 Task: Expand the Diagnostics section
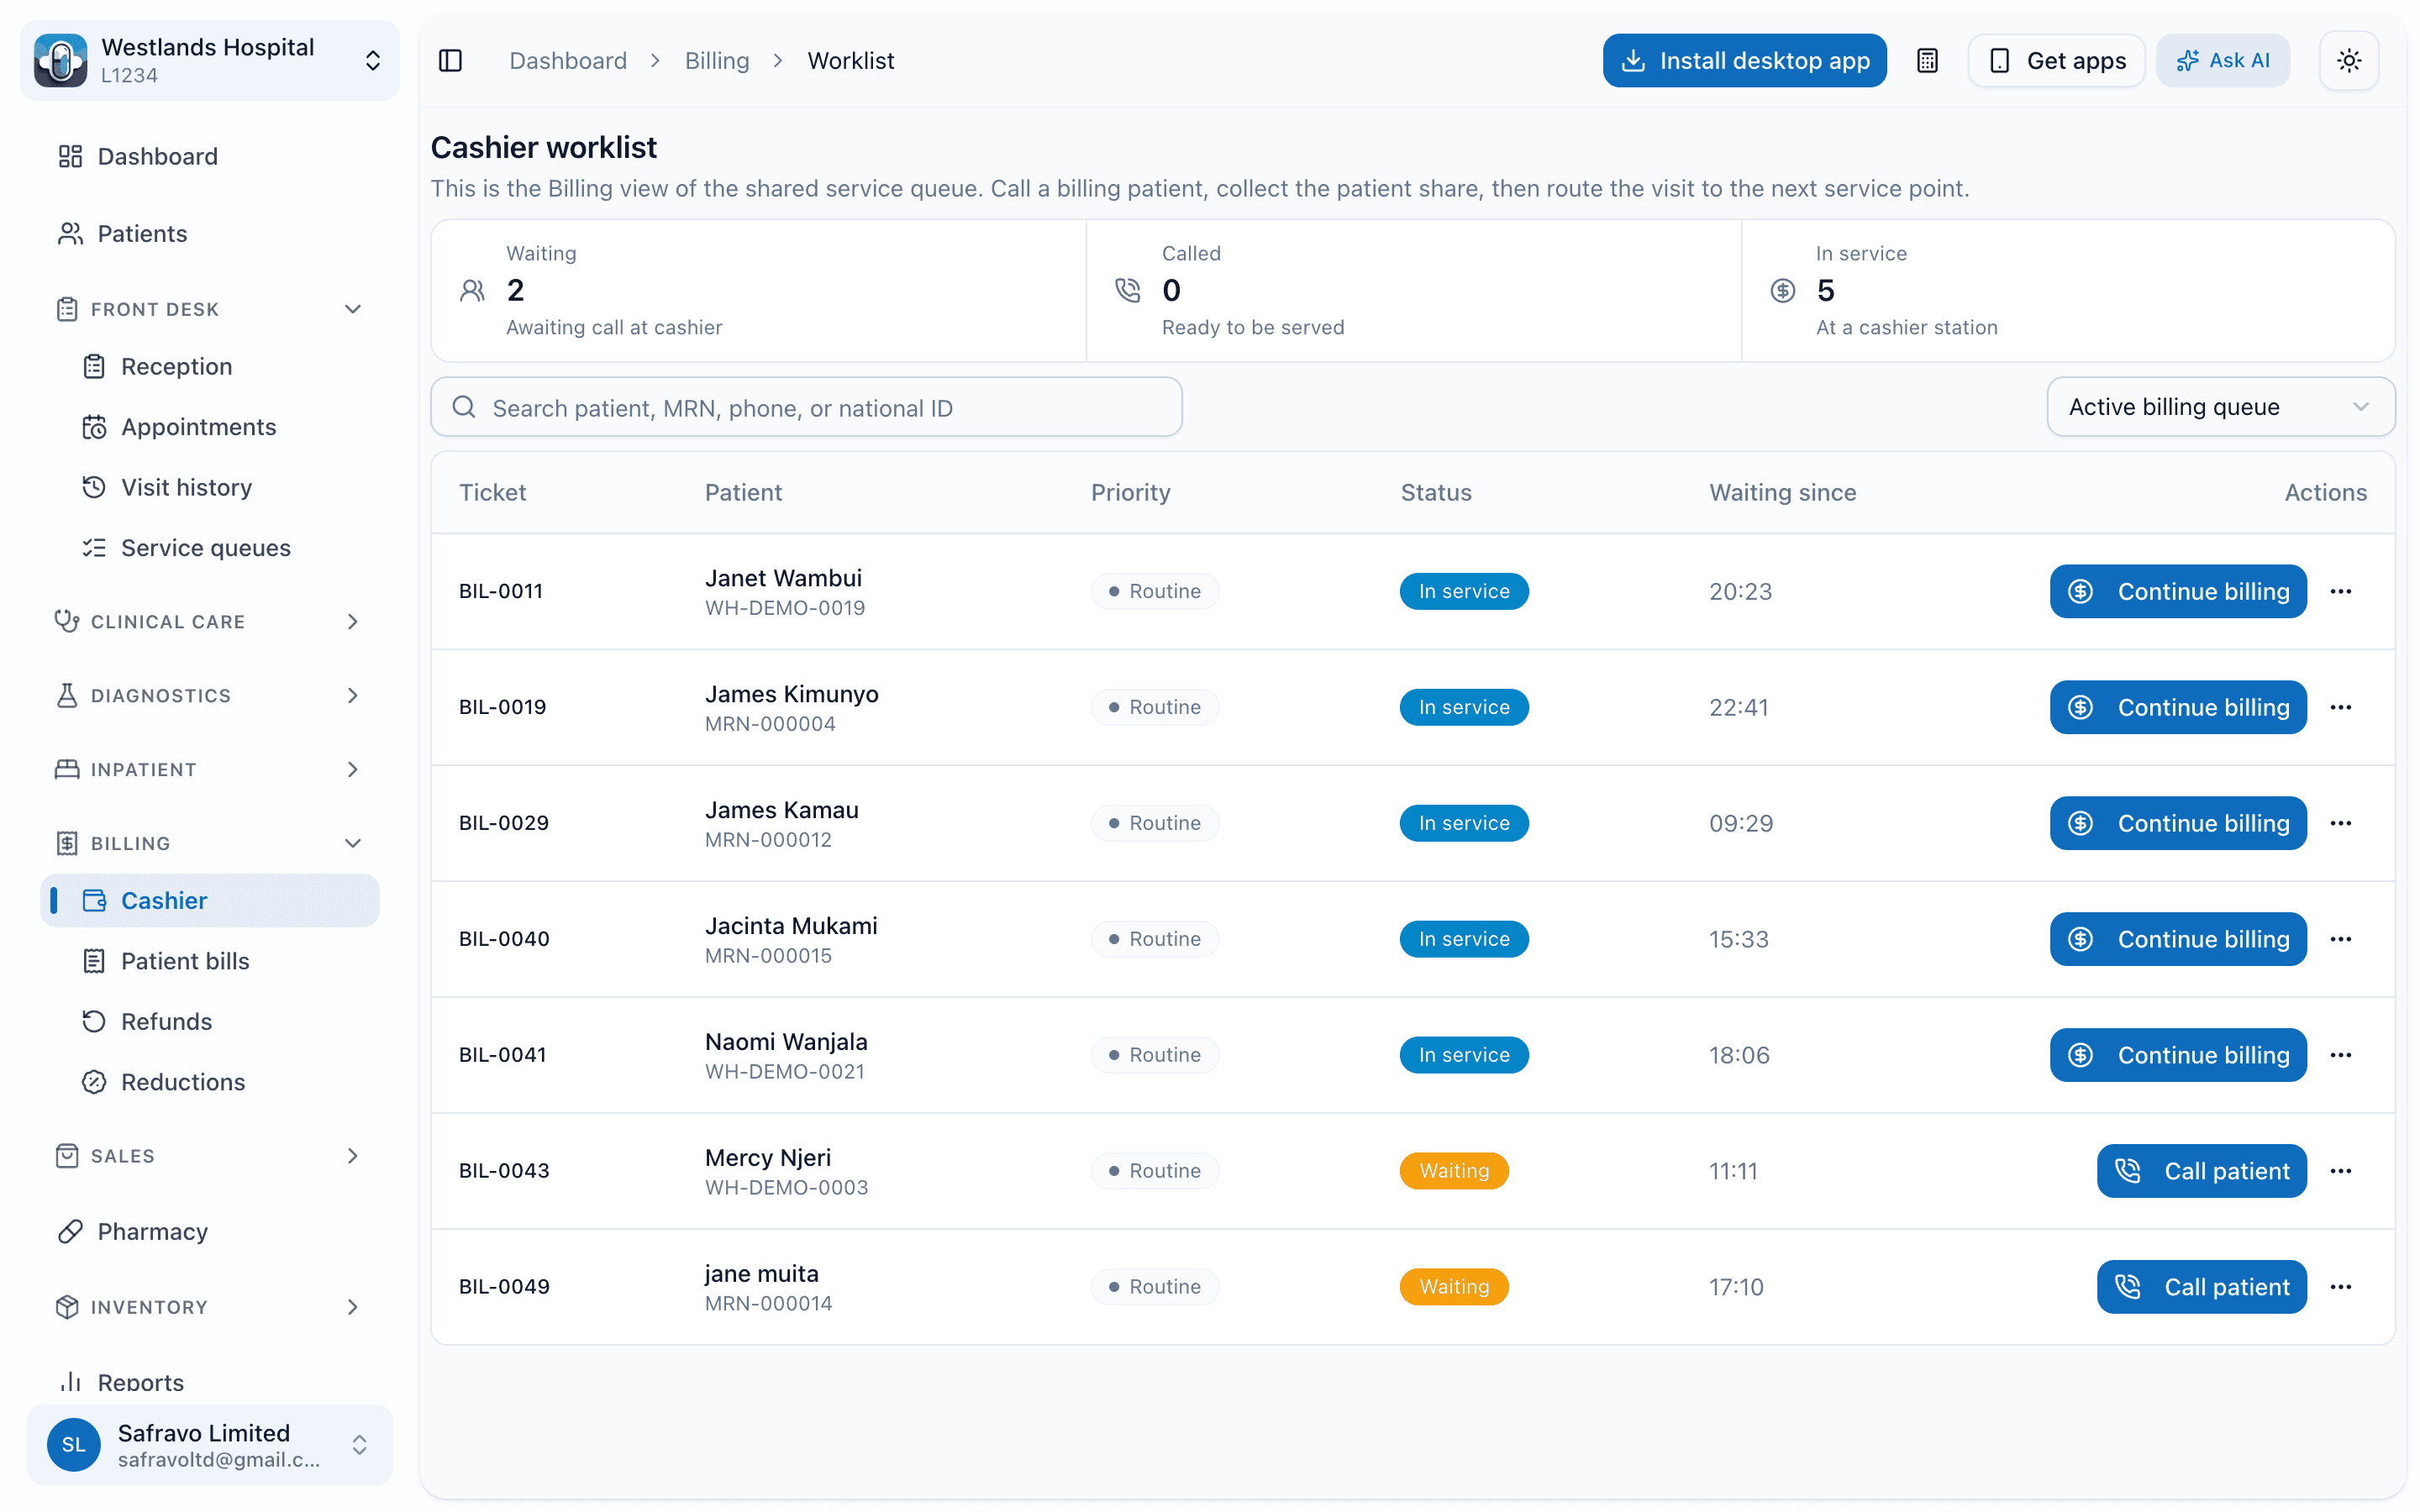[210, 695]
